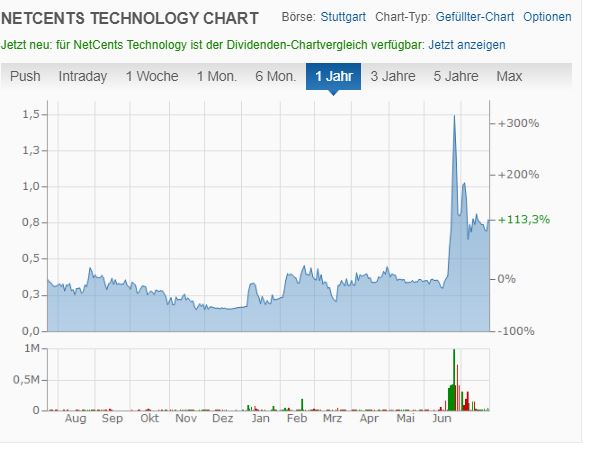The image size is (593, 450).
Task: Click the Aug month label
Action: pyautogui.click(x=76, y=419)
